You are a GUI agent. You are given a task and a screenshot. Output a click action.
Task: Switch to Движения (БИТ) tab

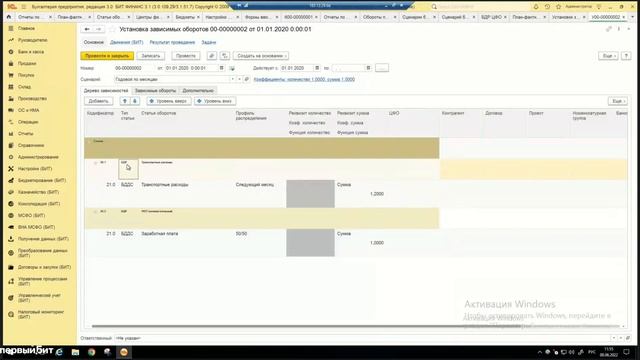click(x=127, y=42)
